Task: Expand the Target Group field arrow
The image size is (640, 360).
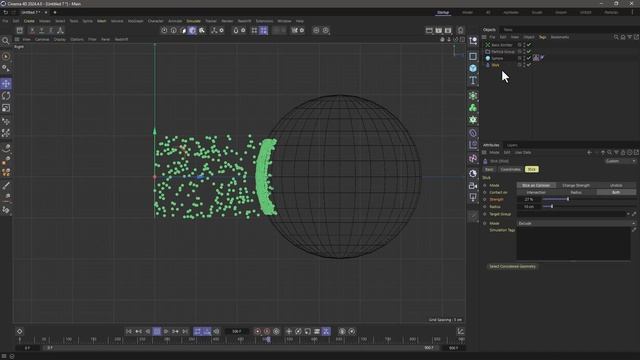Action: (628, 214)
